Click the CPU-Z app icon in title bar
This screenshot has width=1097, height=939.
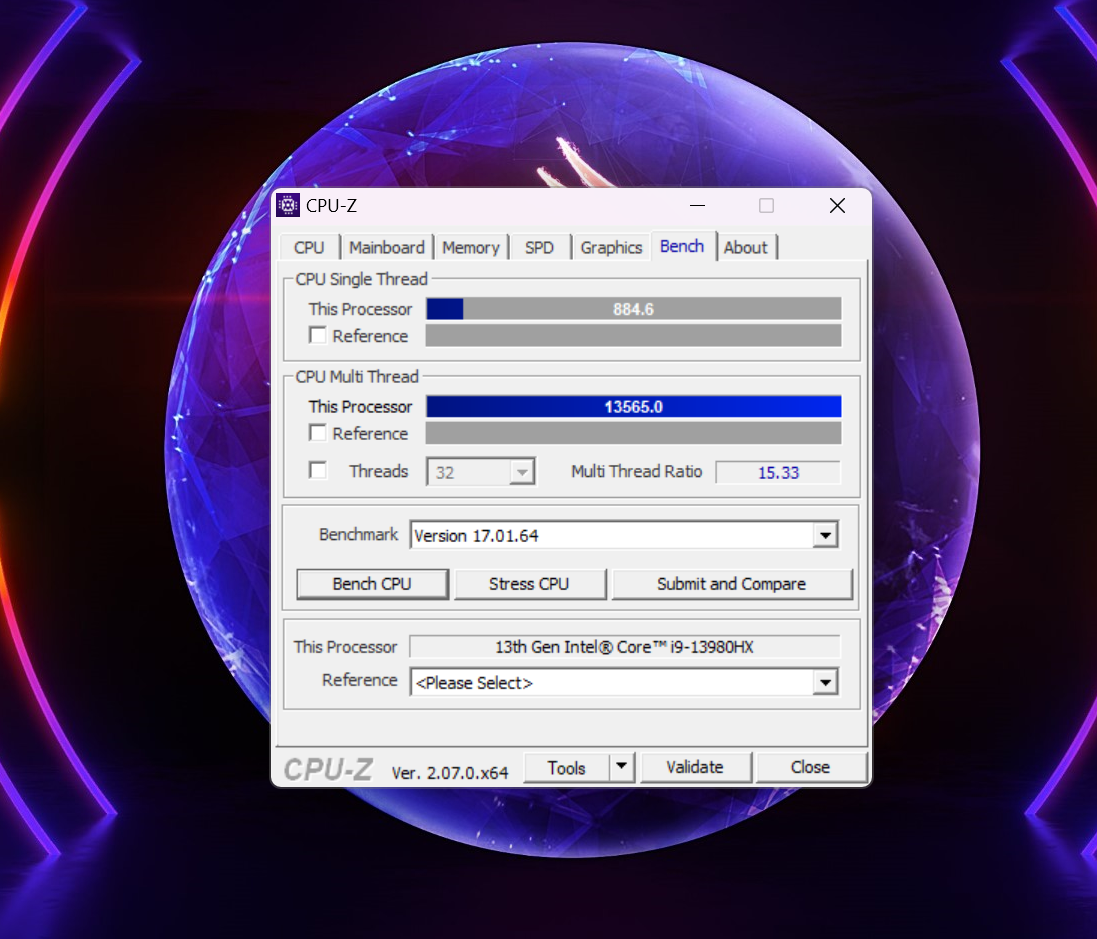pos(288,205)
